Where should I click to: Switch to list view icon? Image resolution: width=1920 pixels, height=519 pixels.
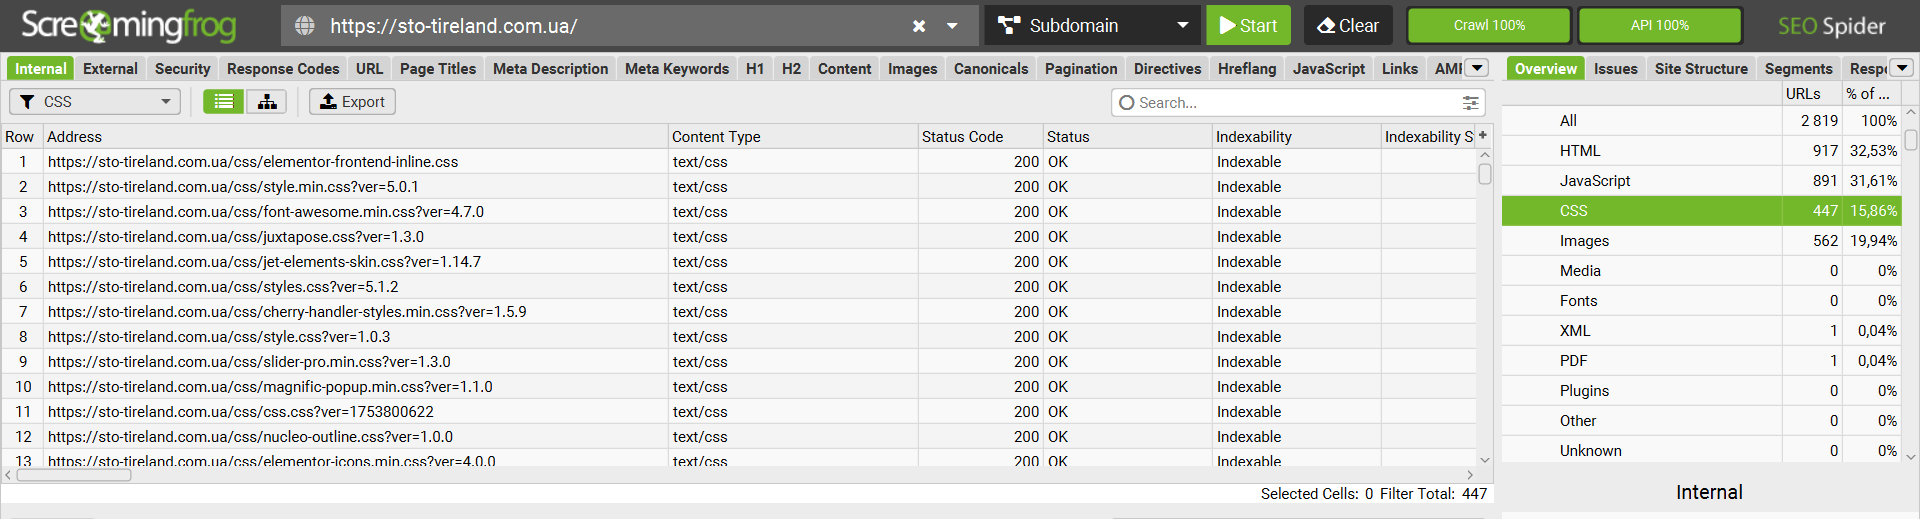pos(224,102)
